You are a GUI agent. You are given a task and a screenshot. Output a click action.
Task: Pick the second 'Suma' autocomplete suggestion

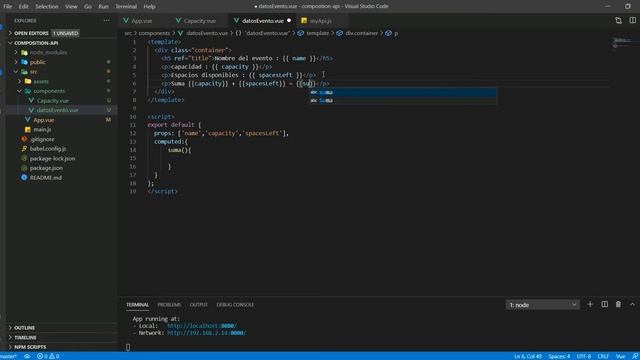pos(403,100)
